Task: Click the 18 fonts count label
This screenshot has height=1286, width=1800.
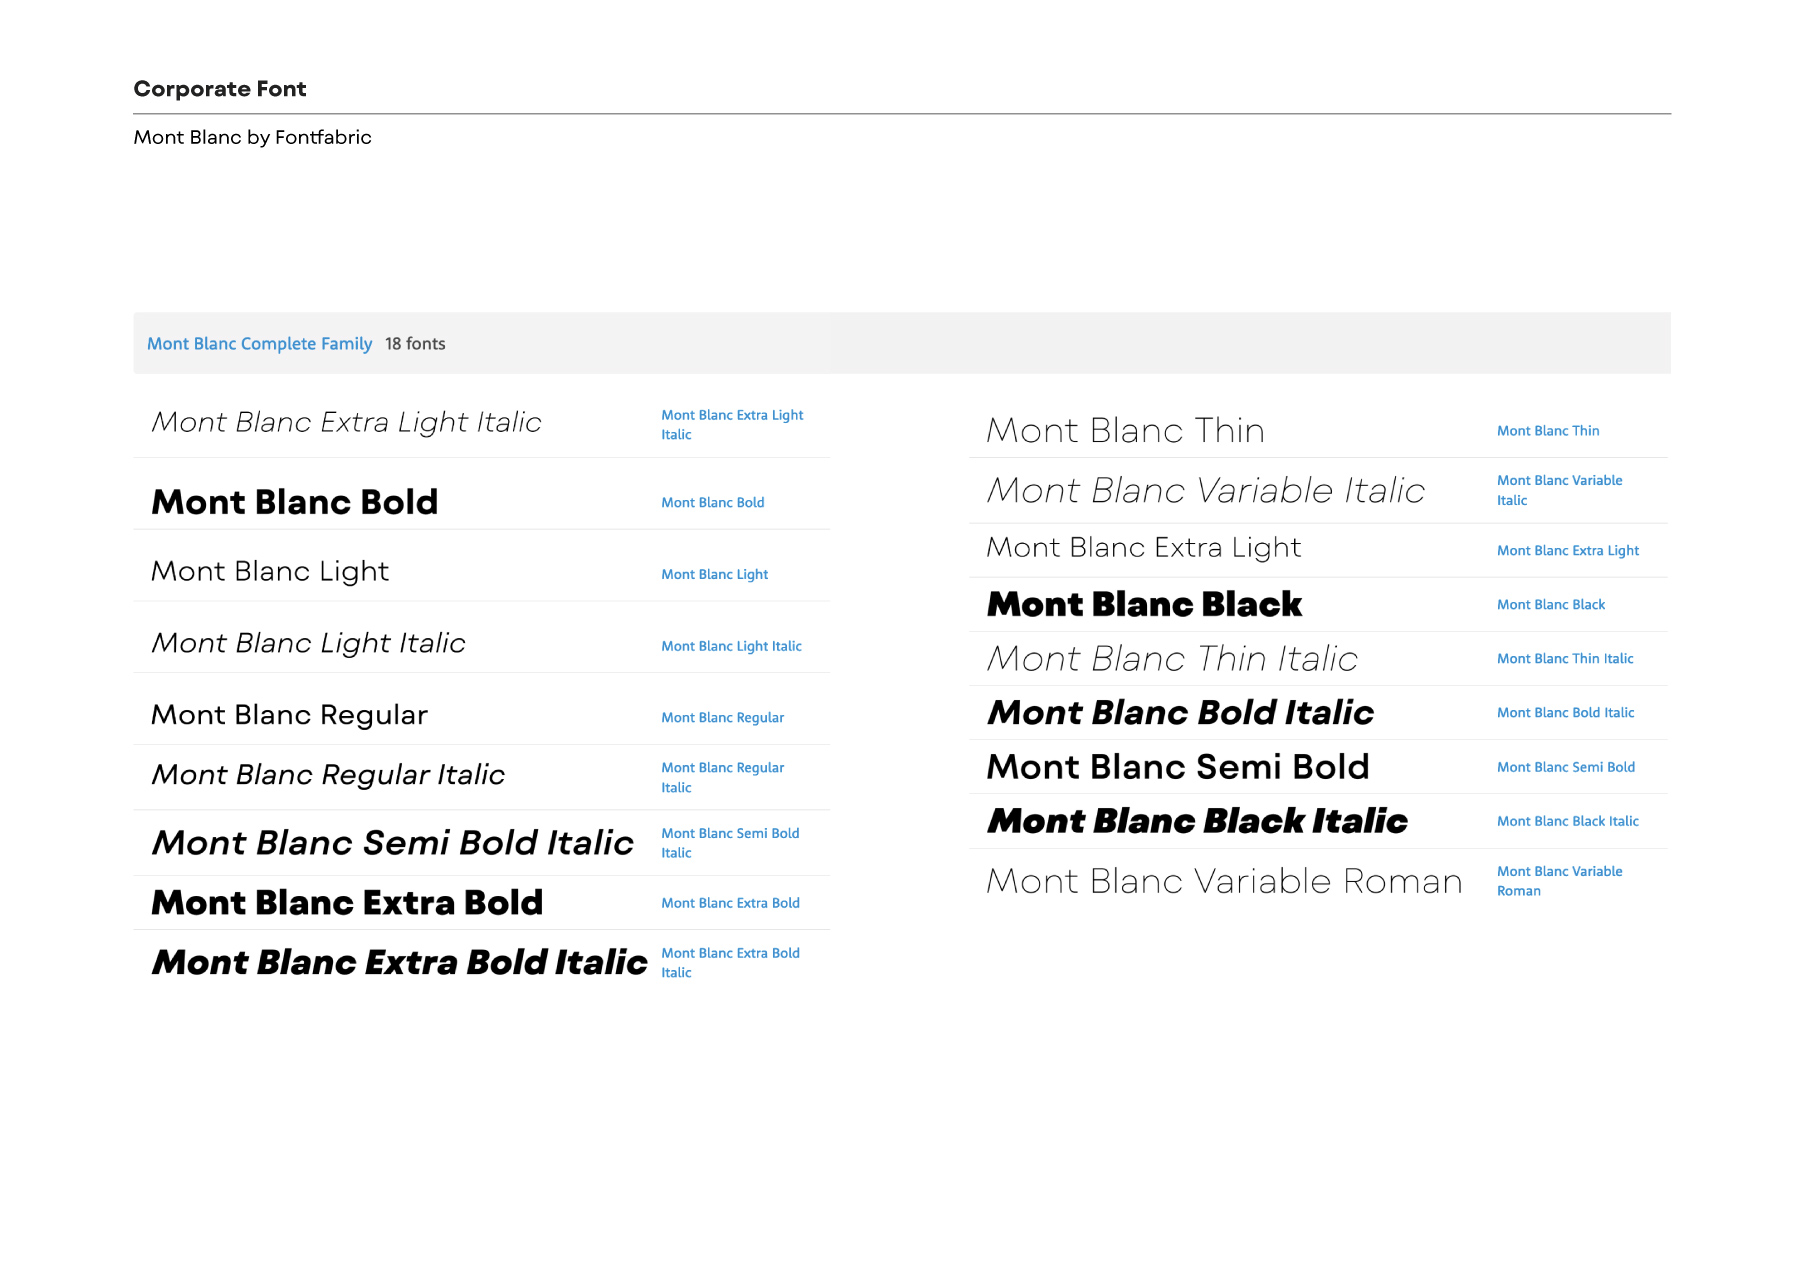Action: pyautogui.click(x=415, y=344)
